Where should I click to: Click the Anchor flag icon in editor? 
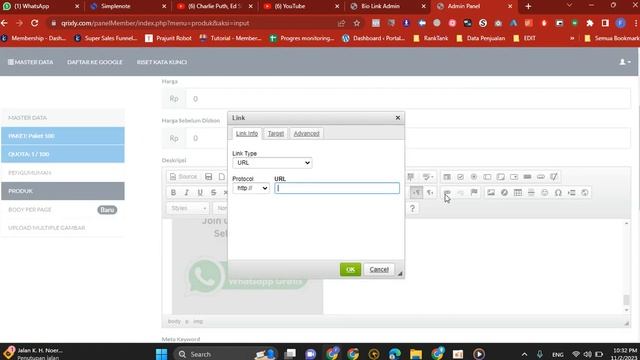point(474,193)
